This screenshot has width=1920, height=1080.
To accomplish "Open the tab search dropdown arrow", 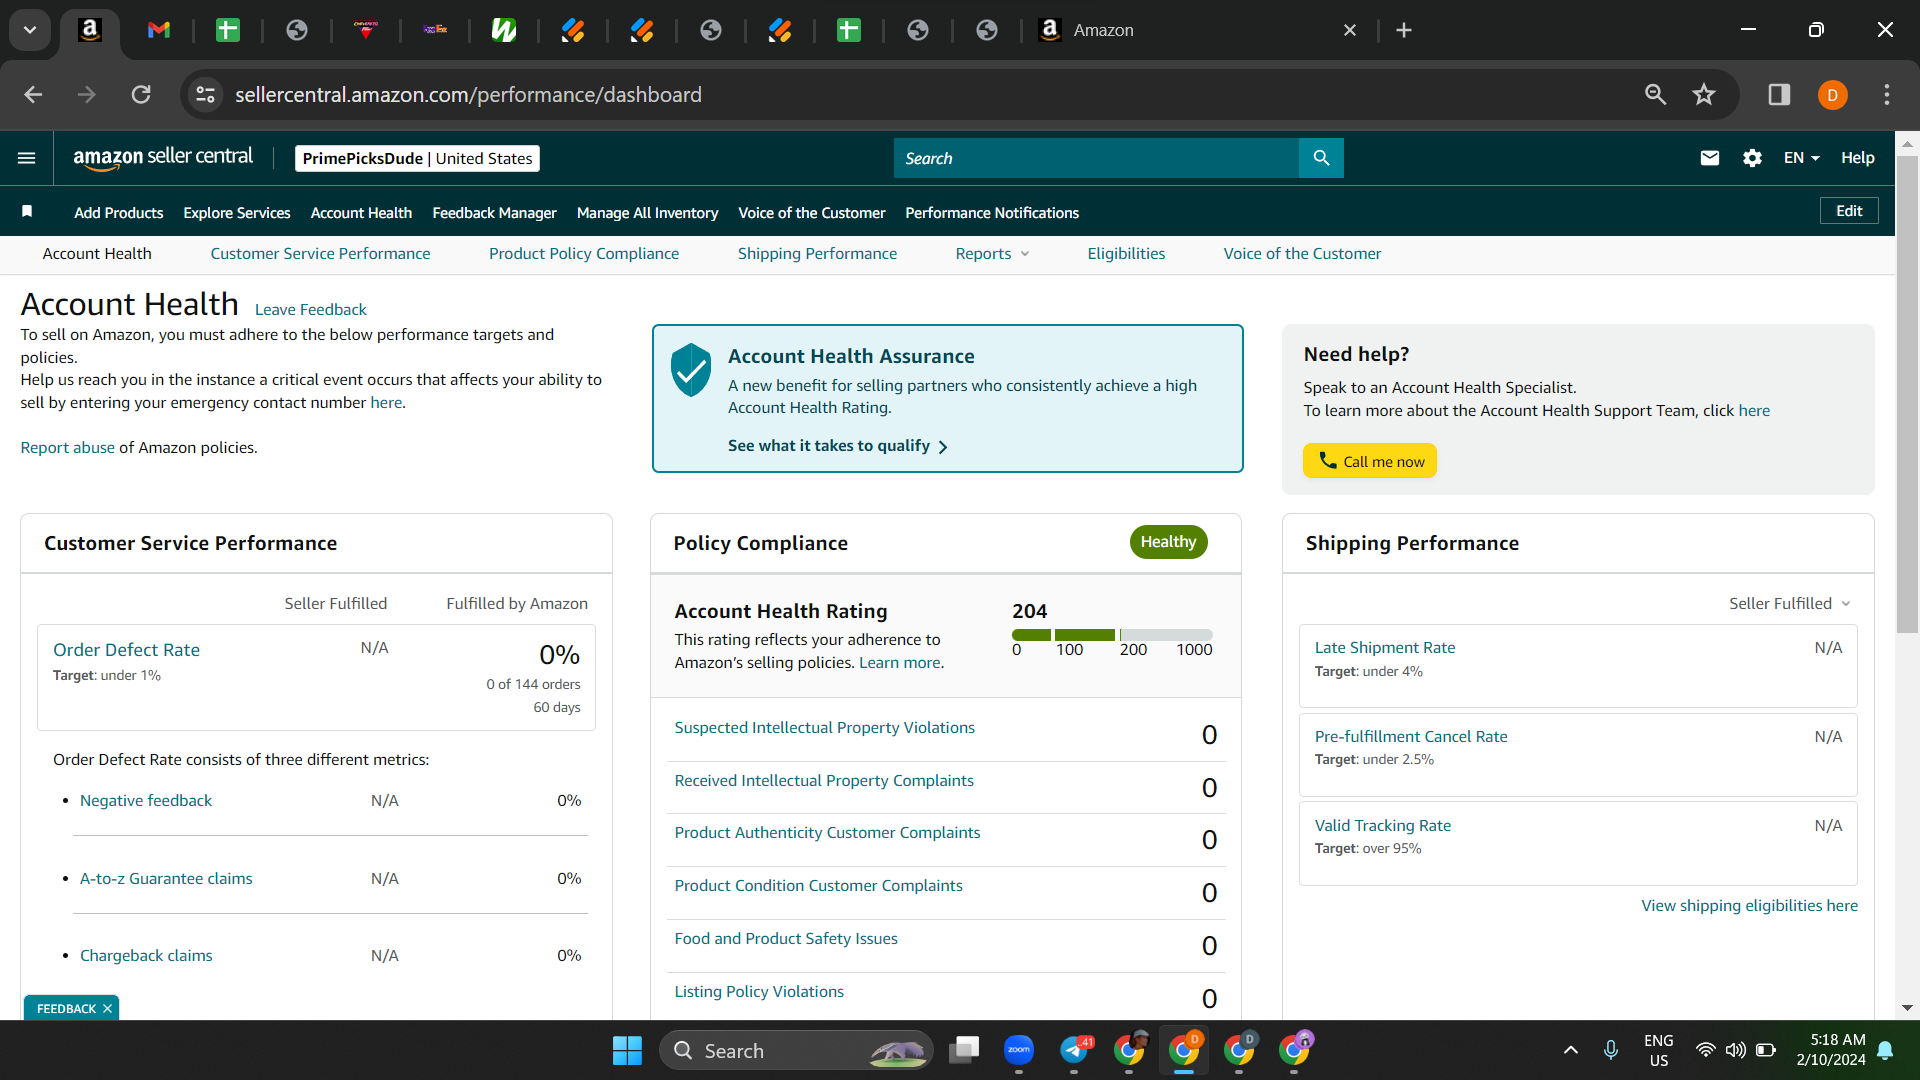I will tap(30, 30).
